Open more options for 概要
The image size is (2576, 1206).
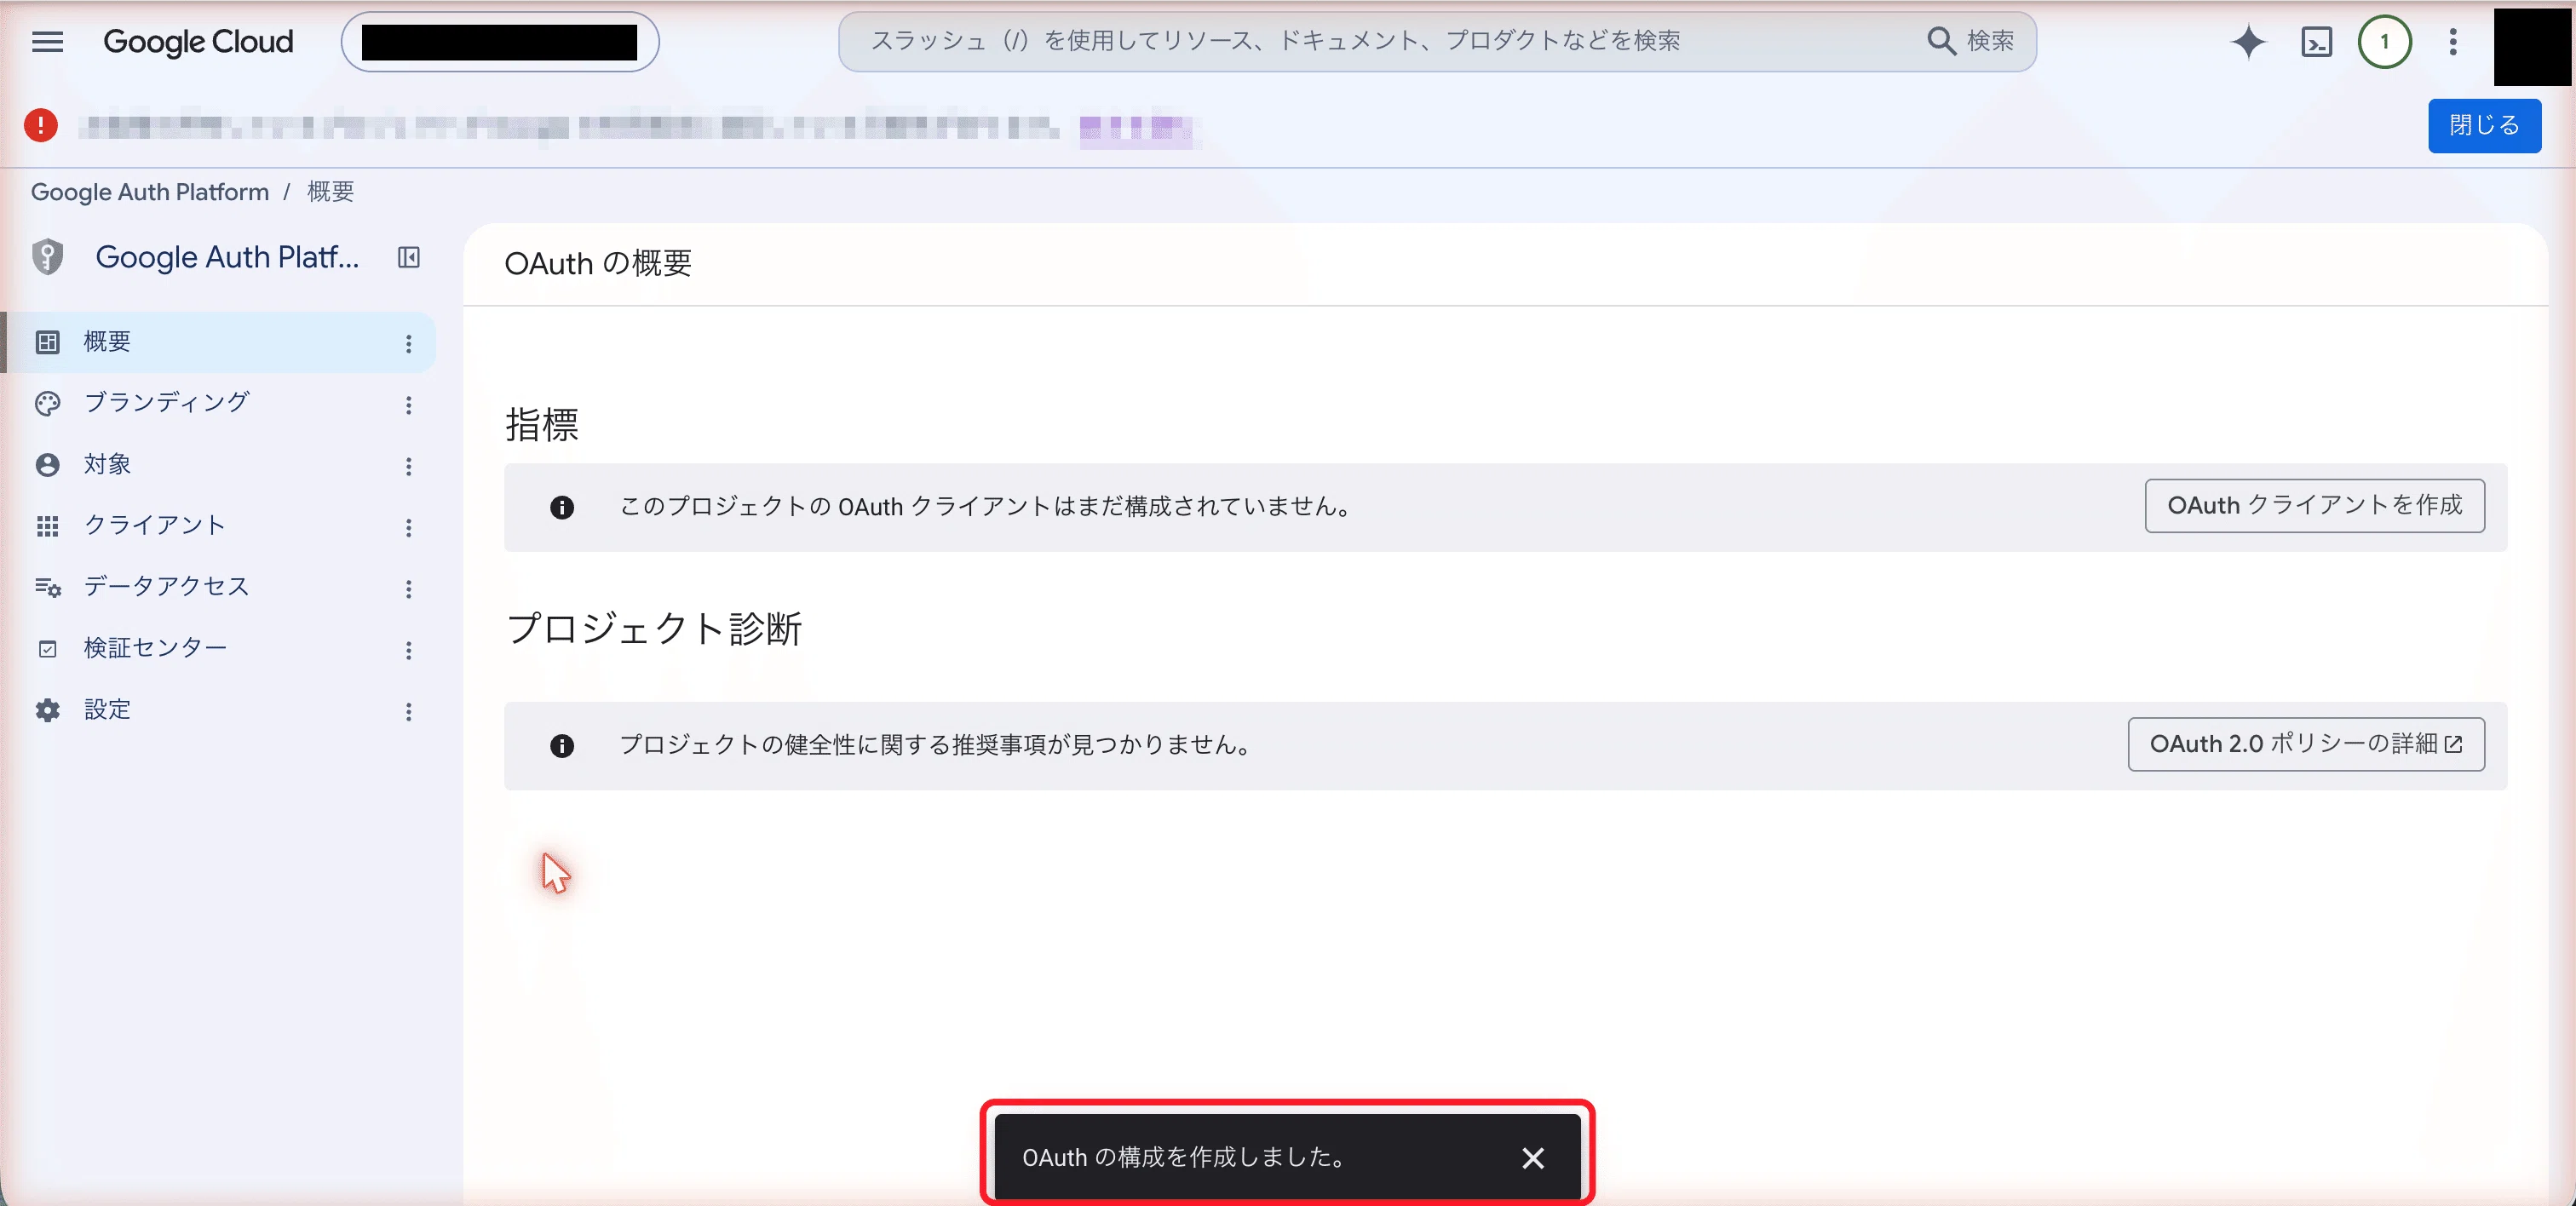point(409,344)
